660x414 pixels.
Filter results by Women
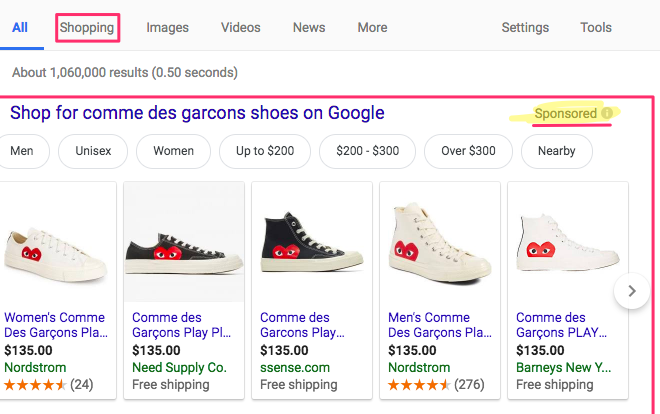[x=173, y=151]
